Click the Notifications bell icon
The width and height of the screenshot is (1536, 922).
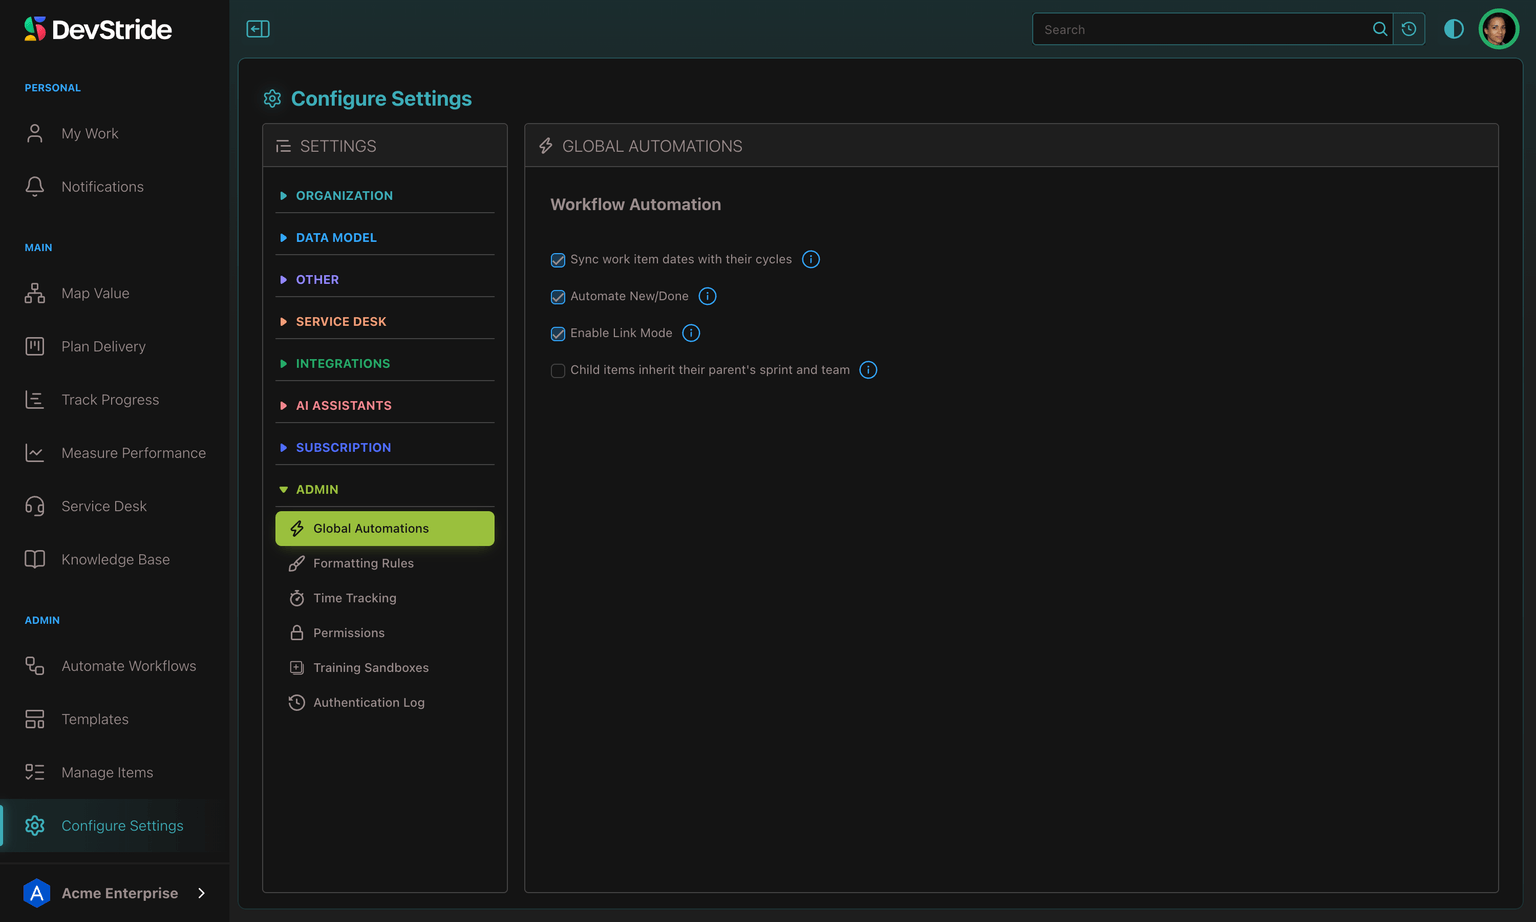(x=35, y=187)
